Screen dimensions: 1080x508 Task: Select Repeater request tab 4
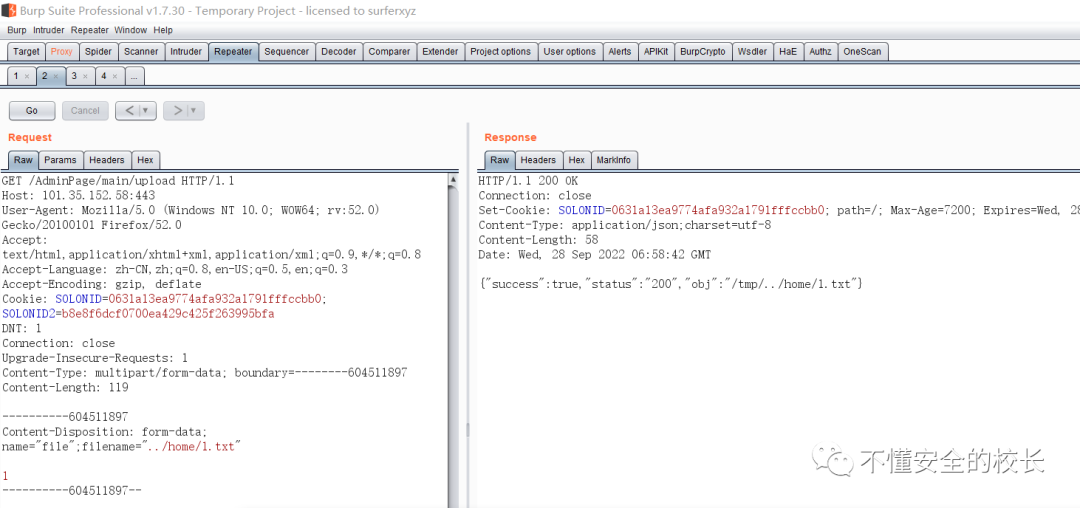pos(104,76)
